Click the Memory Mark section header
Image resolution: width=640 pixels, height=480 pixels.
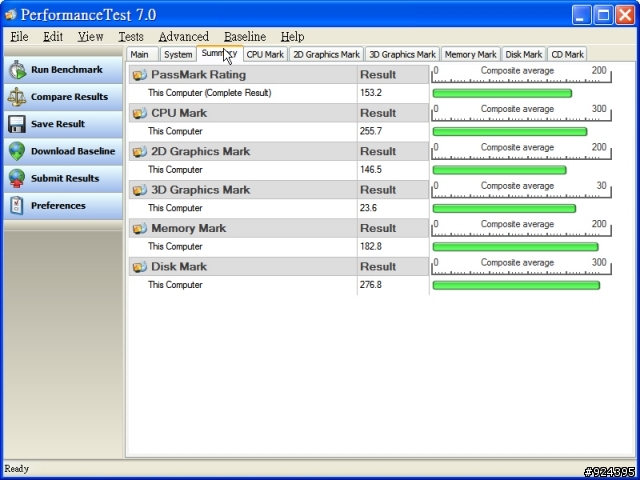click(x=279, y=228)
